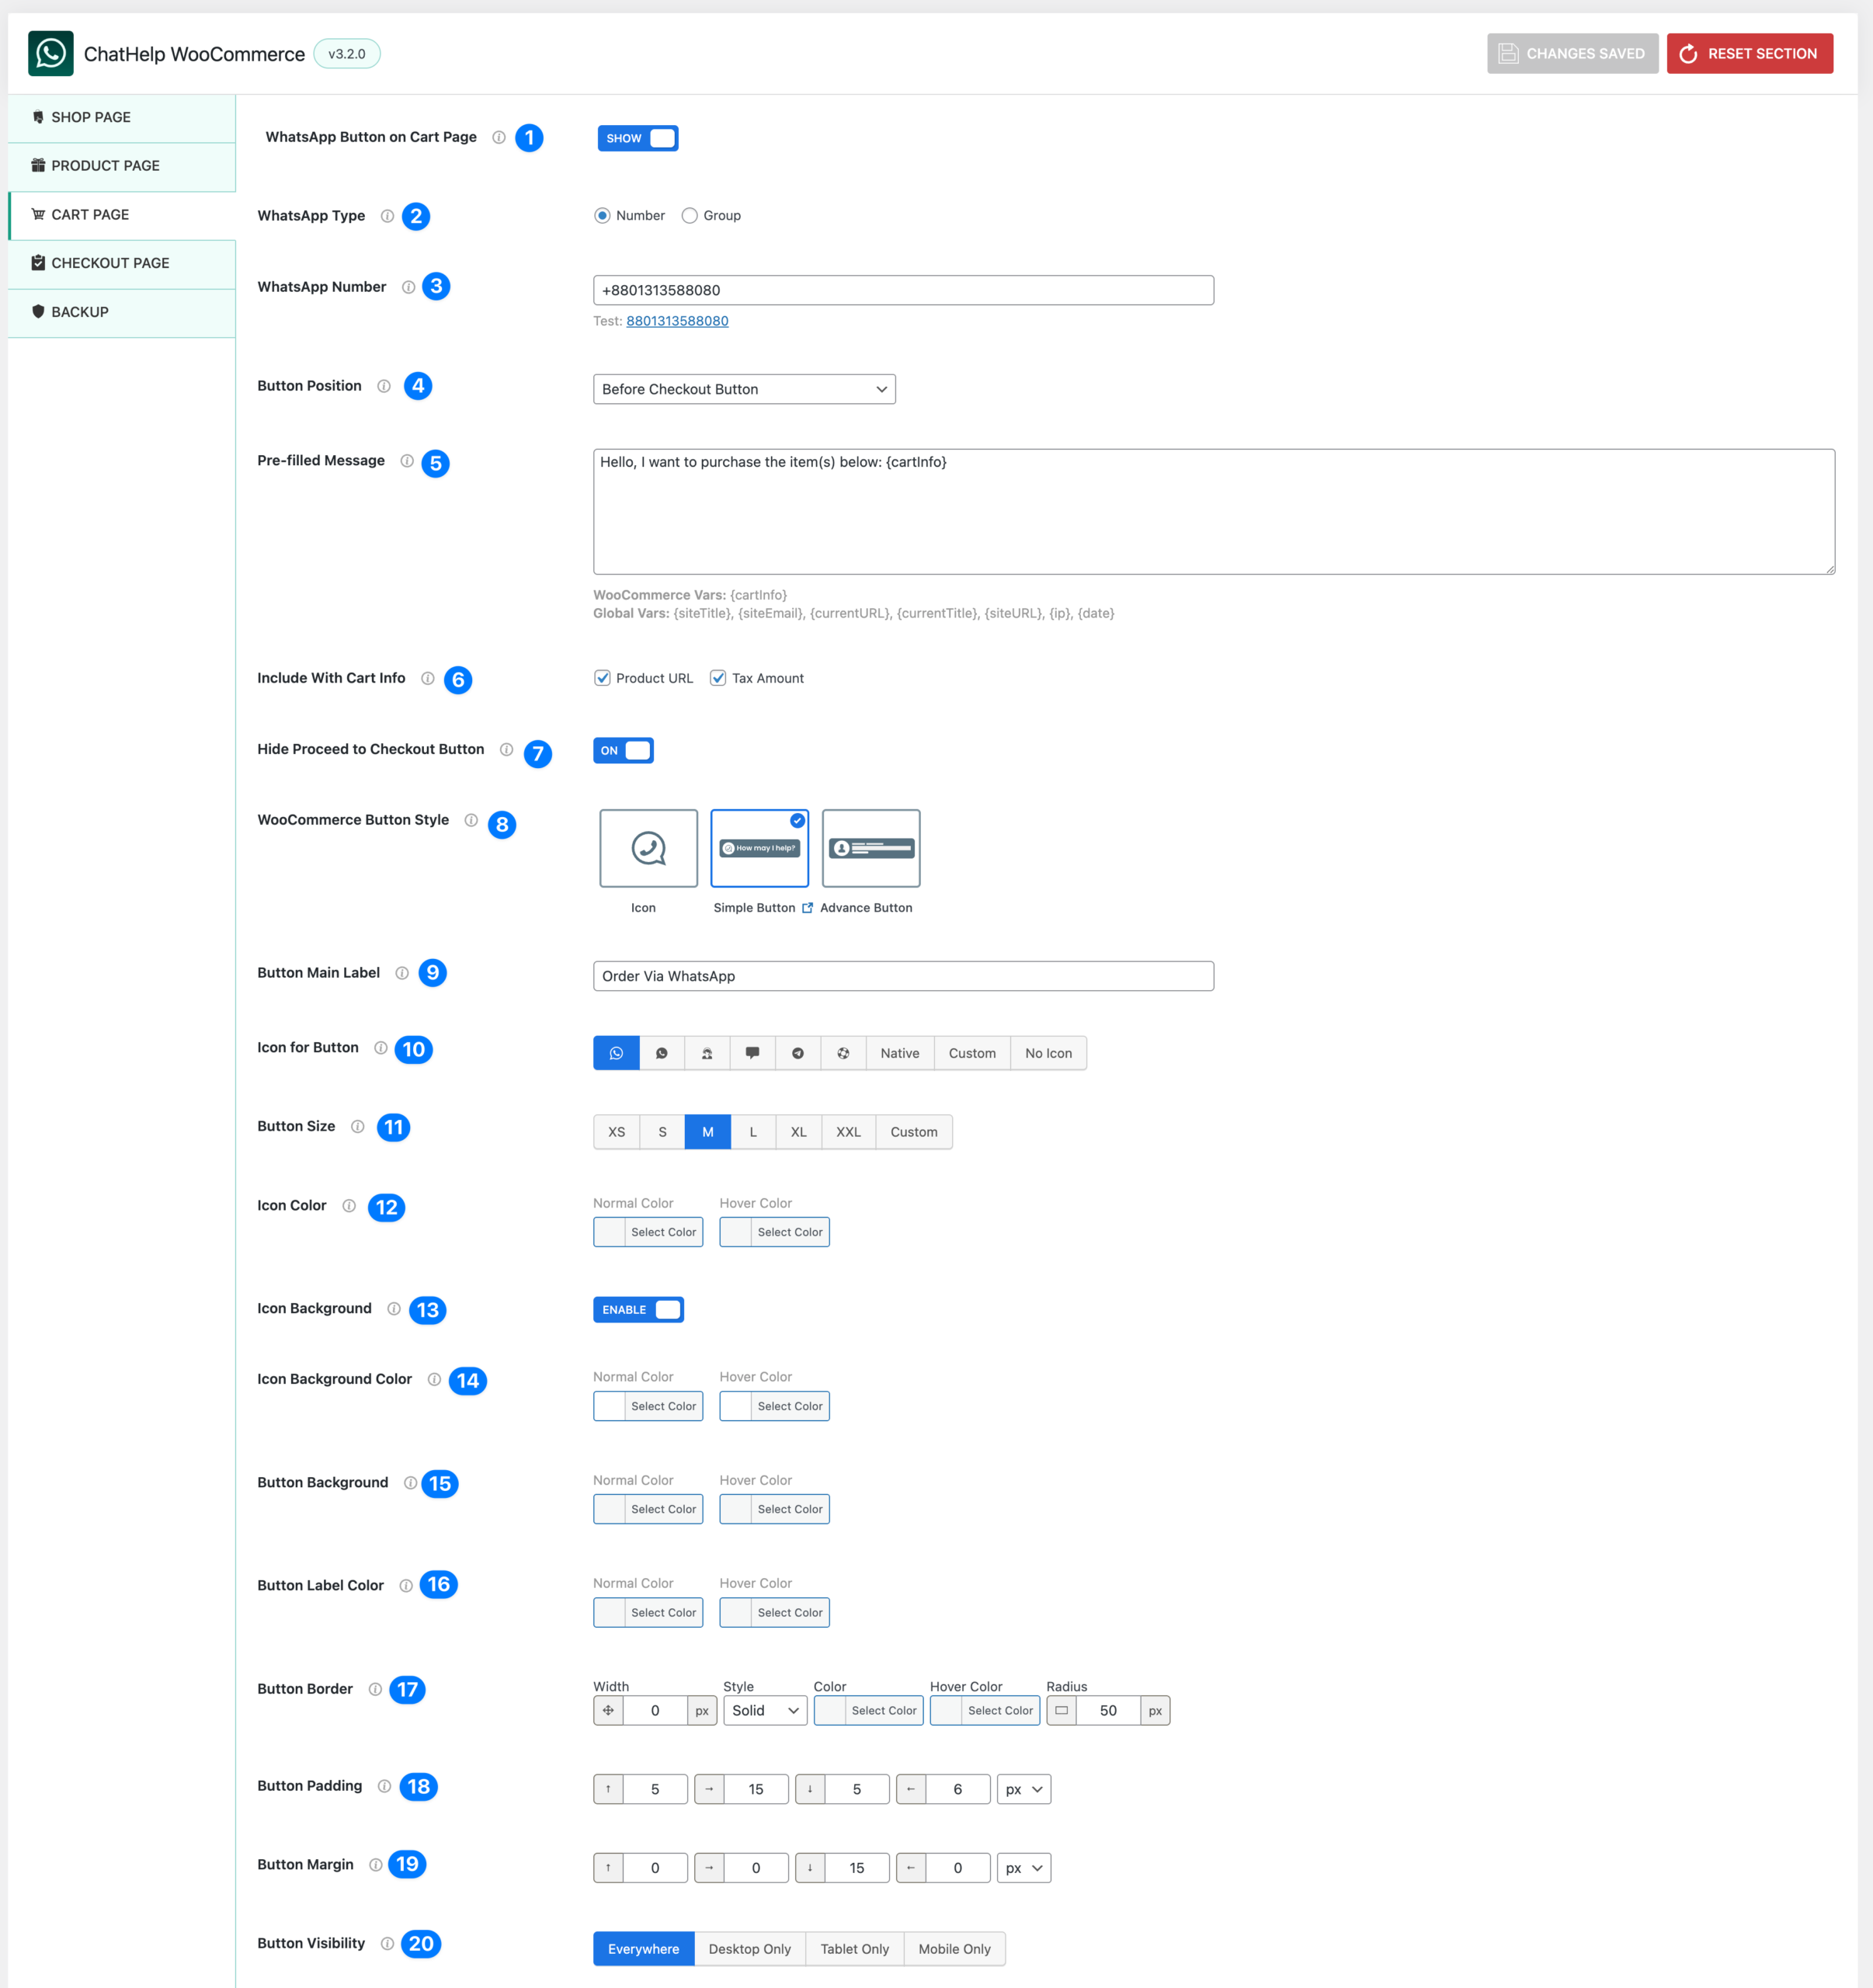Click the Reset Section button
This screenshot has height=1988, width=1873.
[1749, 53]
